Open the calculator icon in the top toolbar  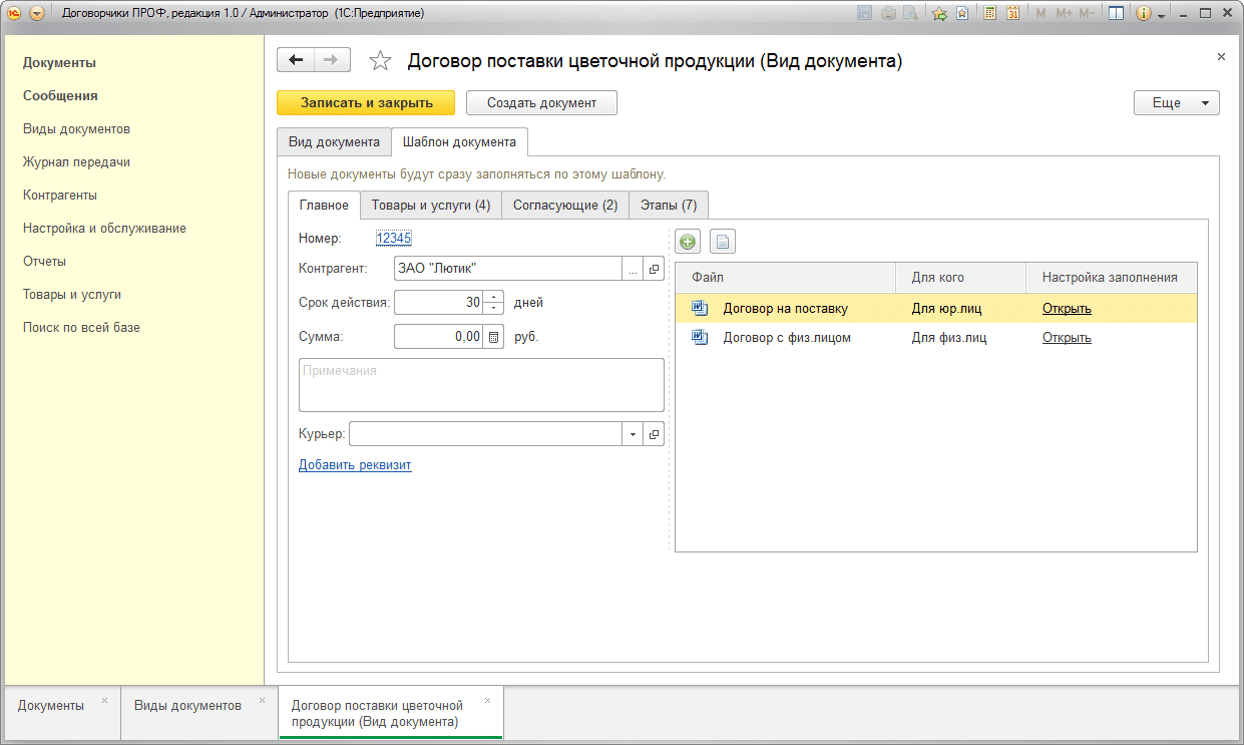[x=990, y=14]
